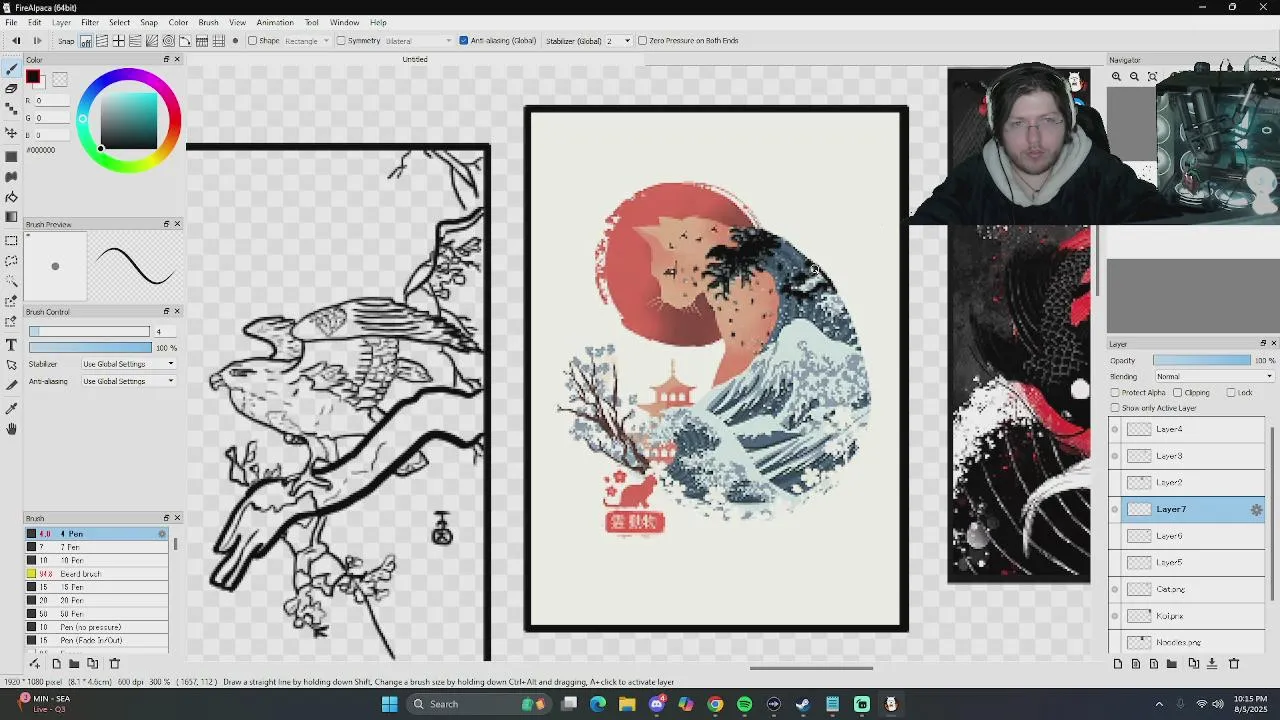This screenshot has height=720, width=1280.
Task: Select the Text tool
Action: [x=11, y=345]
